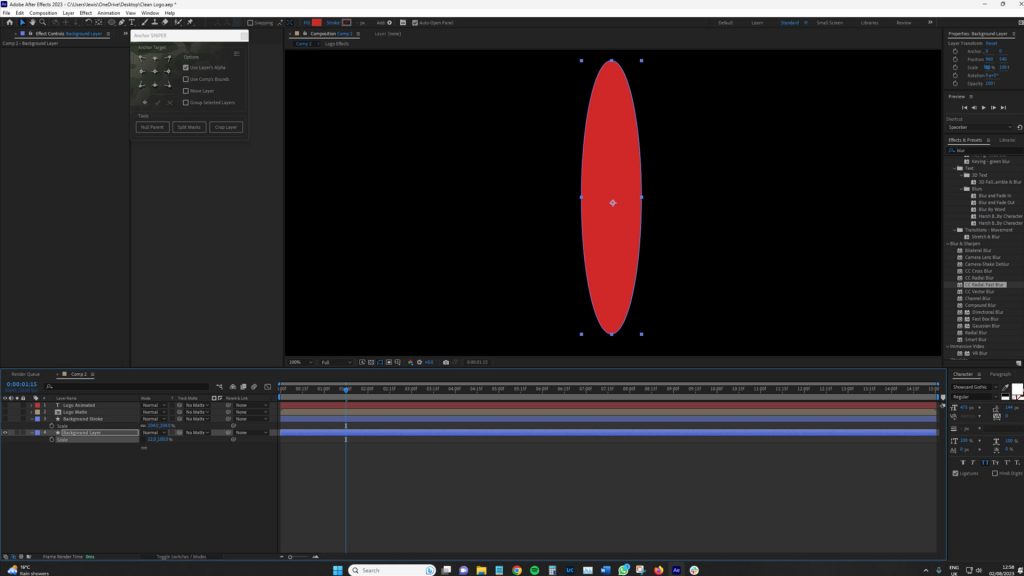Open the Composition menu

[x=43, y=13]
